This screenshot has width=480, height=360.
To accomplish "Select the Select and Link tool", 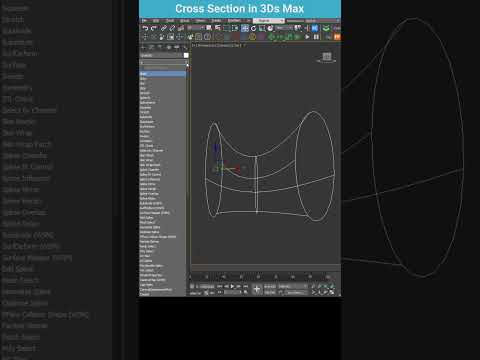I will (x=164, y=28).
